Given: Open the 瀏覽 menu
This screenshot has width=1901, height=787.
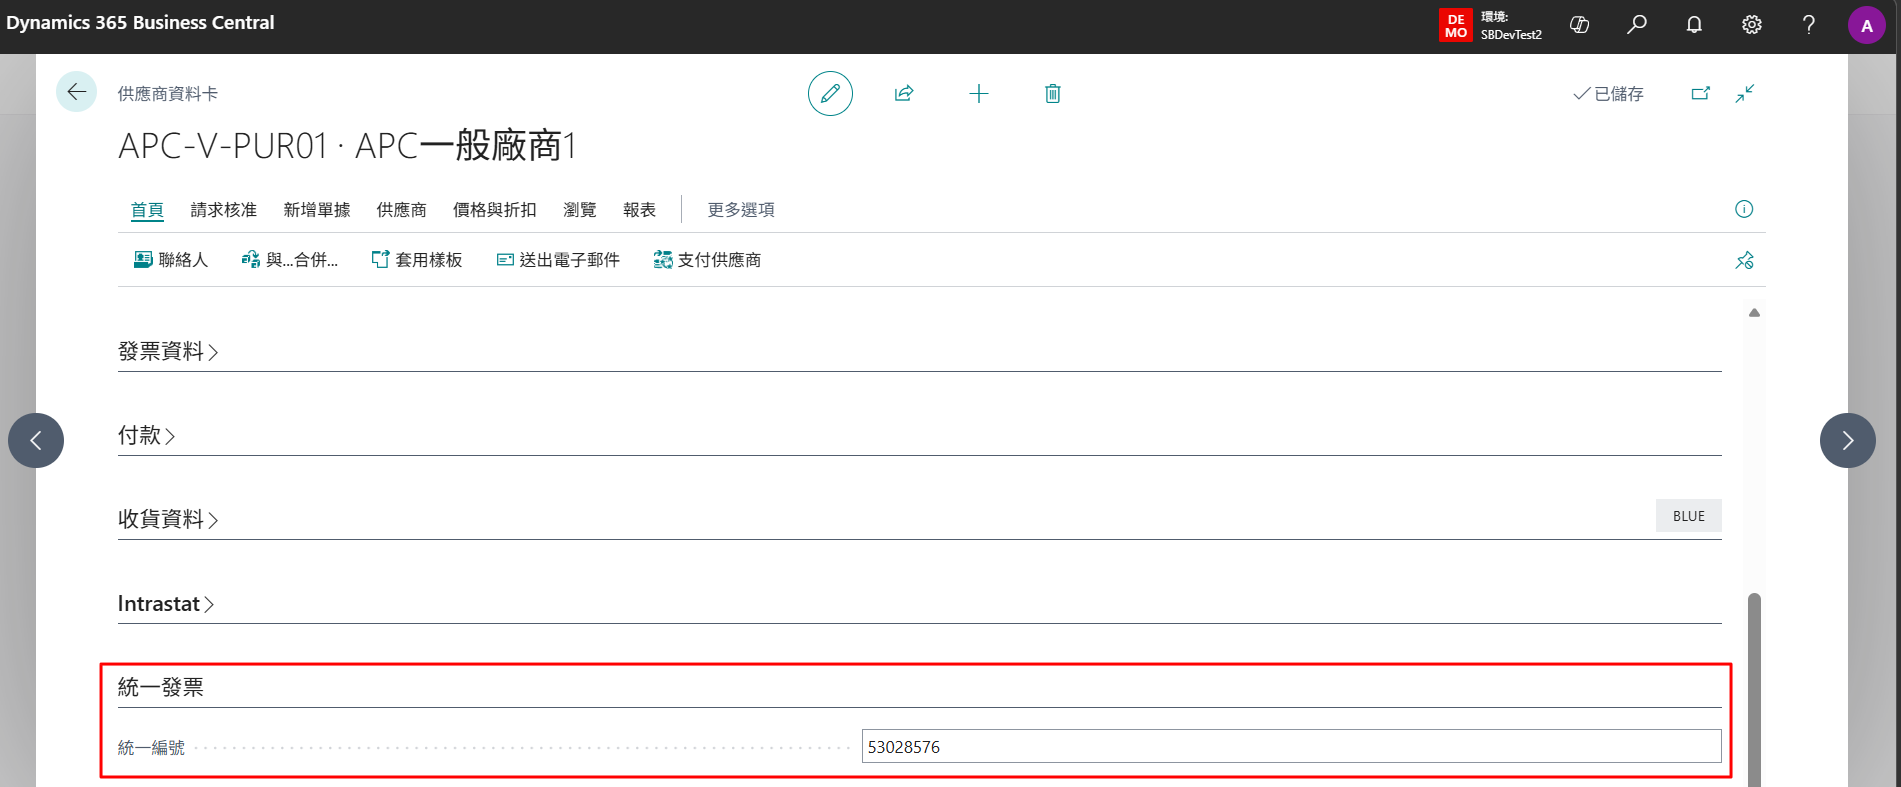Looking at the screenshot, I should point(580,210).
